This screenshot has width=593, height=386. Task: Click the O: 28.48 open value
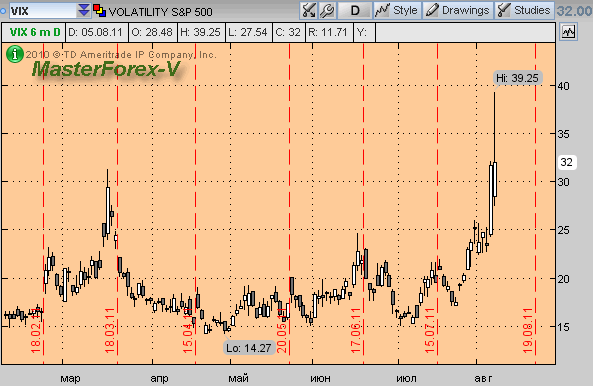(153, 33)
